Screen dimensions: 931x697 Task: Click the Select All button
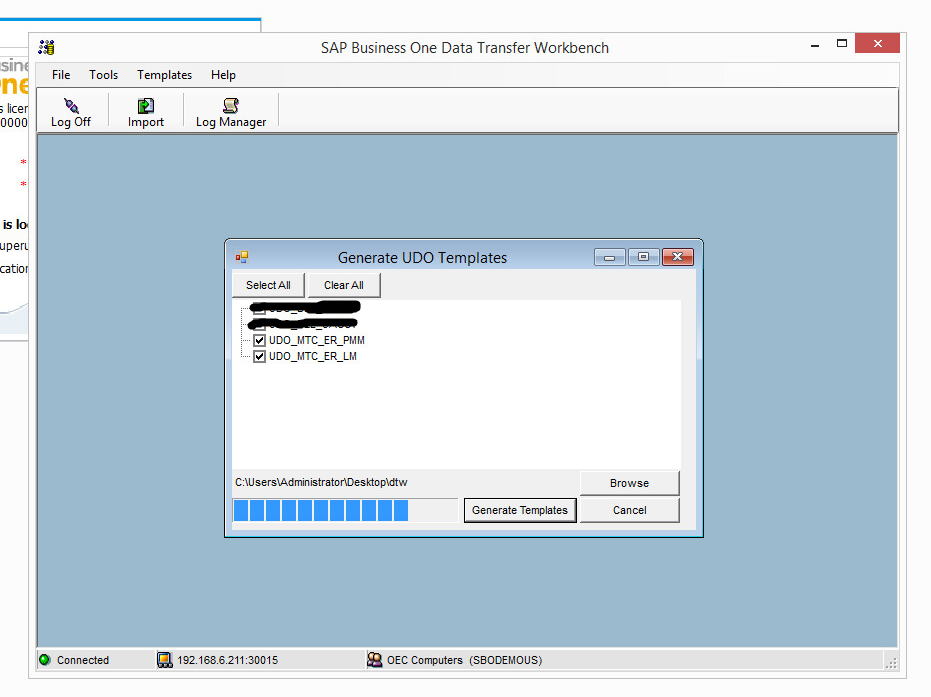click(268, 285)
